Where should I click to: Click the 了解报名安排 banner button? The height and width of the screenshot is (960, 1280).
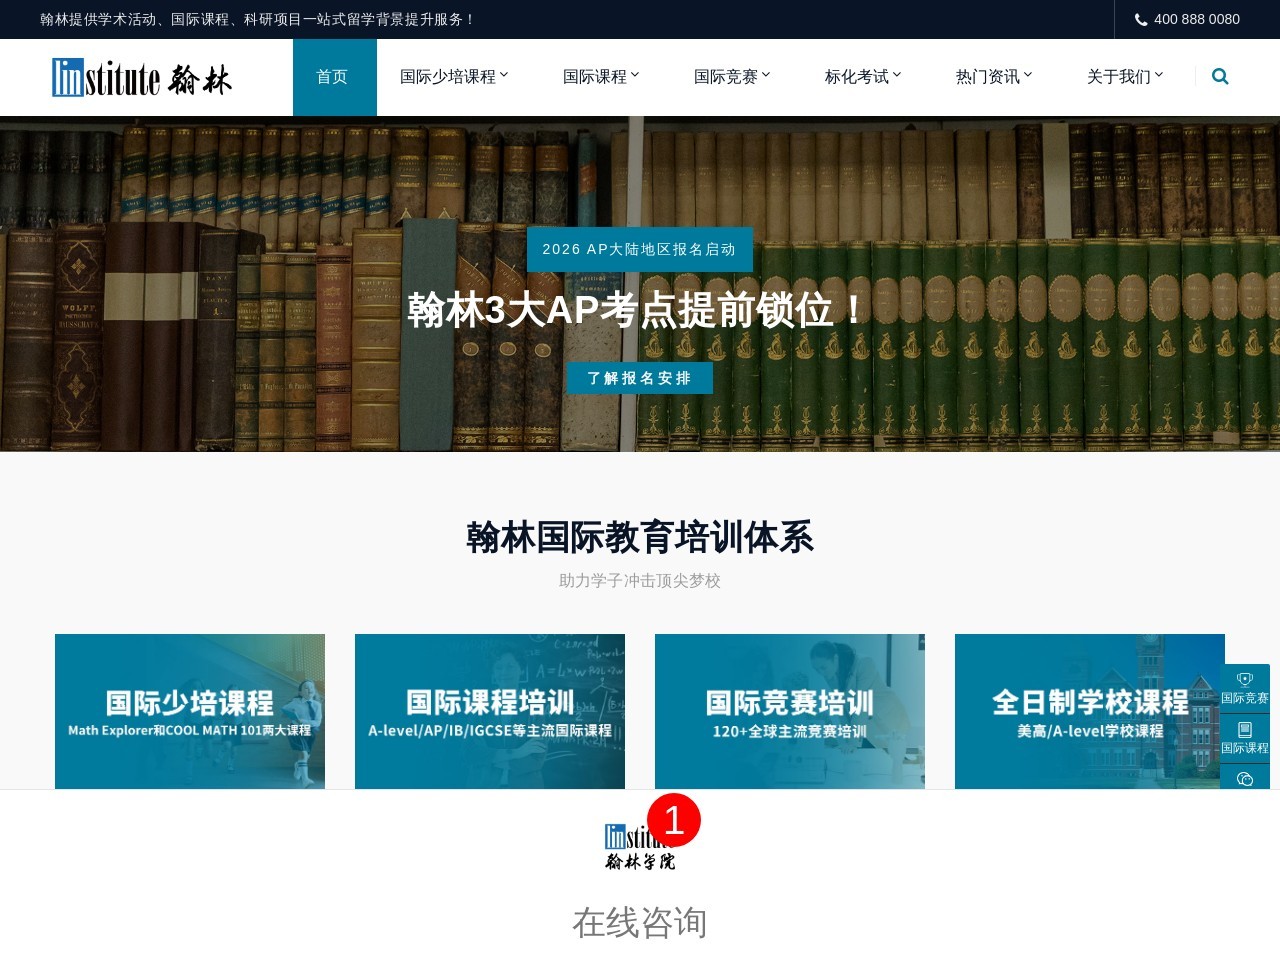coord(640,378)
